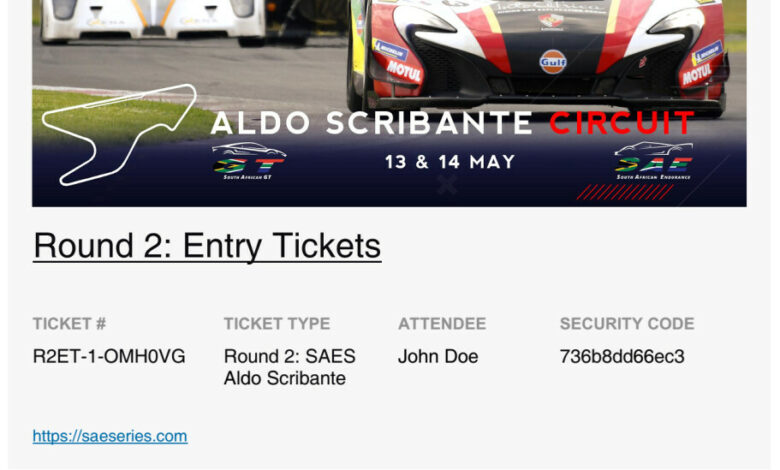Click the right Motul sticker on bumper
The image size is (780, 470).
(697, 73)
